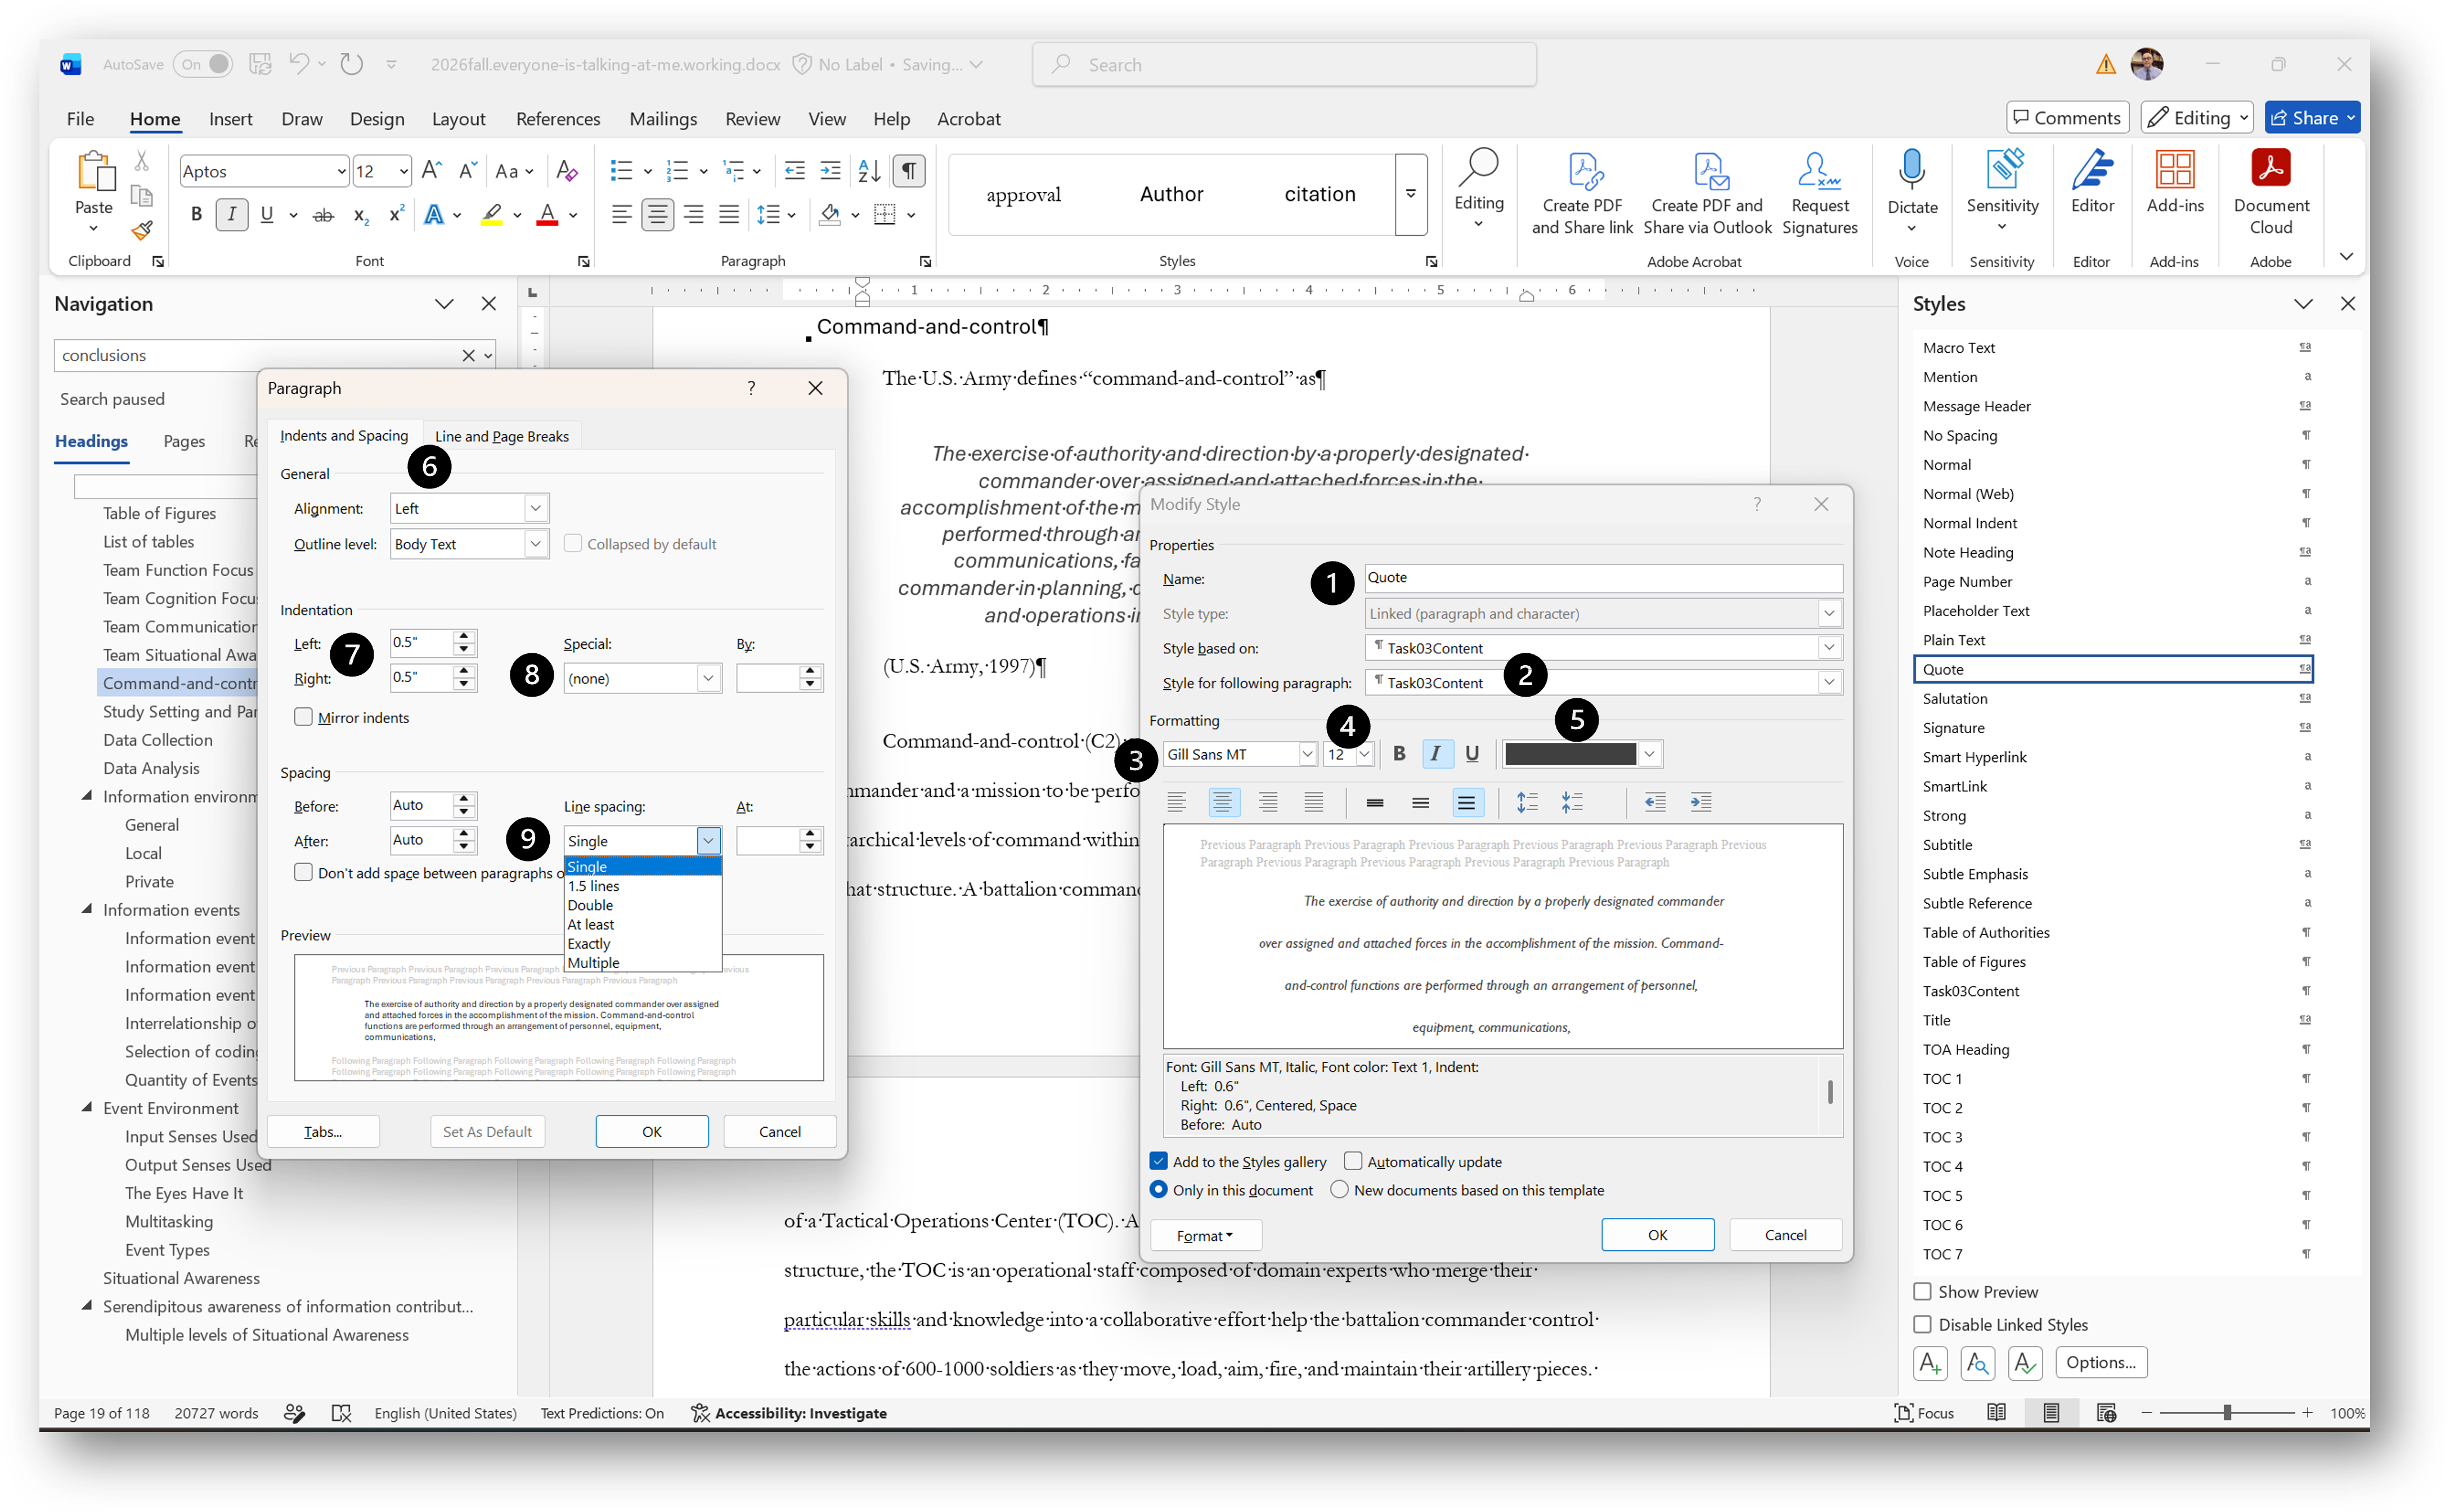2450x1512 pixels.
Task: Click the zoom slider in the status bar
Action: coord(2226,1413)
